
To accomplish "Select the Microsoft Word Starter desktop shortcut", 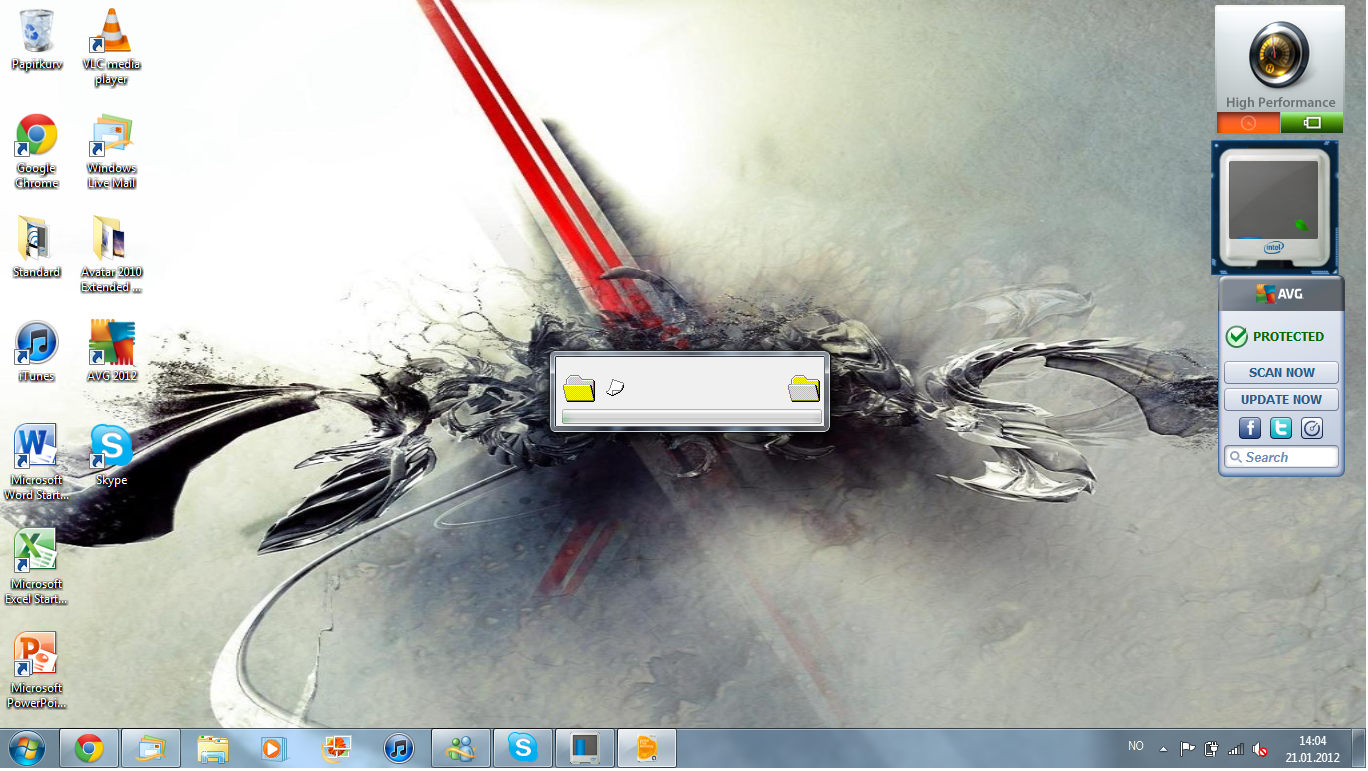I will [x=37, y=462].
